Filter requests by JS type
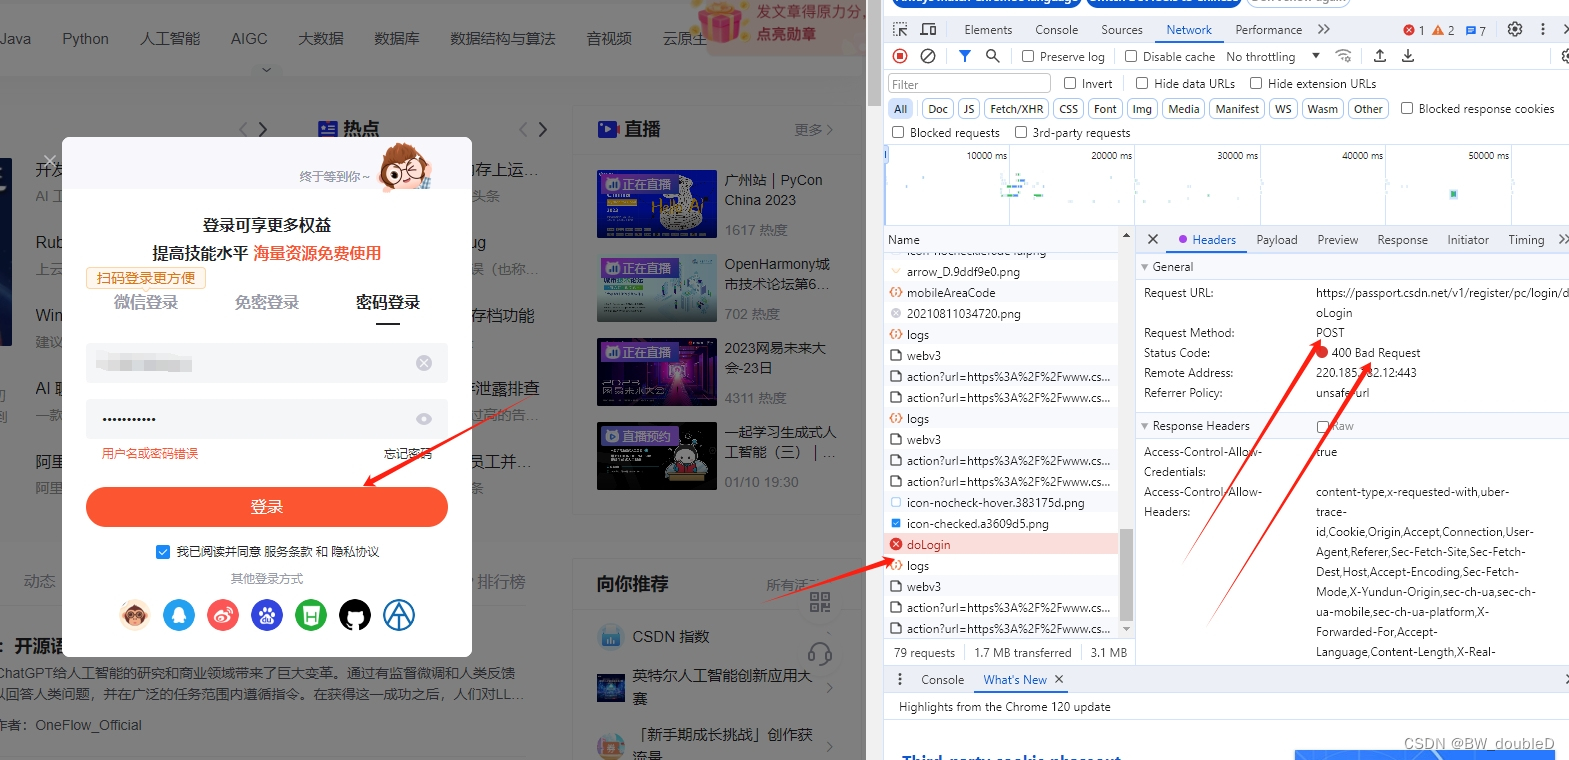This screenshot has height=760, width=1569. point(968,109)
